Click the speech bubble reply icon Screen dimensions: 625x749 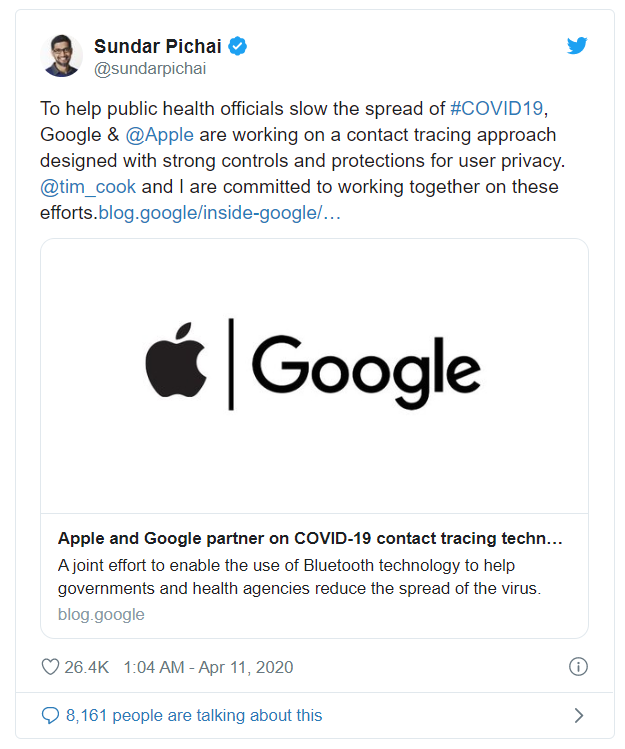(x=50, y=715)
